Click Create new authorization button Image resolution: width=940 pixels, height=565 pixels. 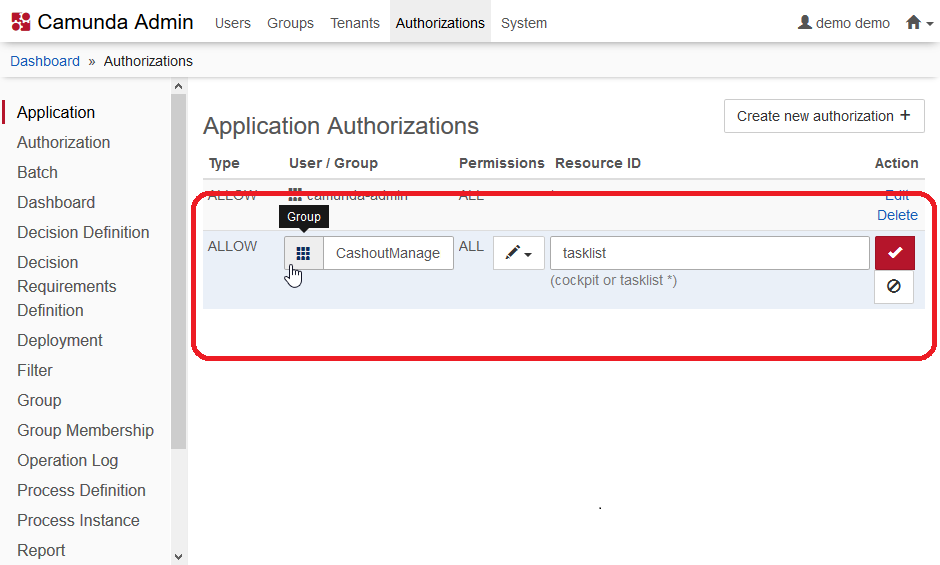coord(823,116)
